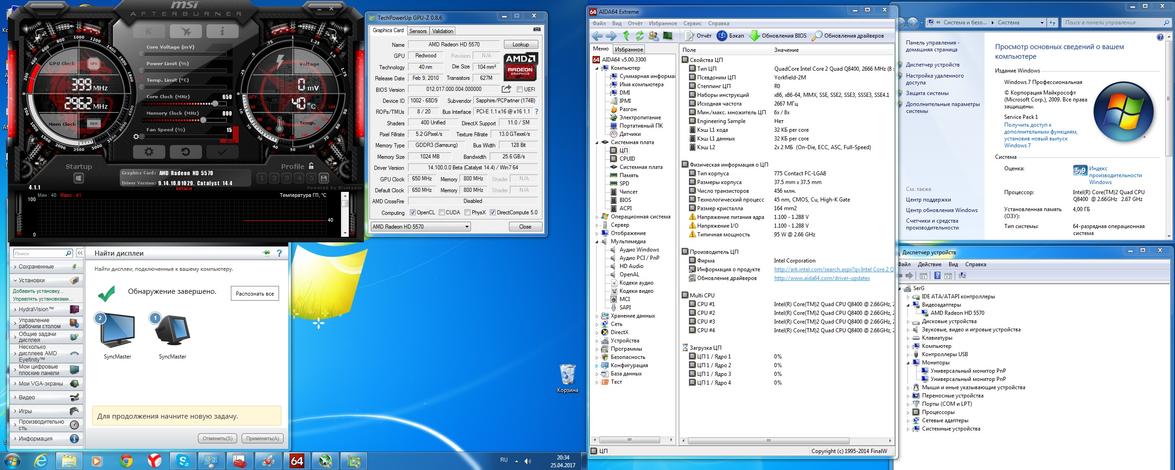
Task: Open AIDA64 Справка menu
Action: 718,23
